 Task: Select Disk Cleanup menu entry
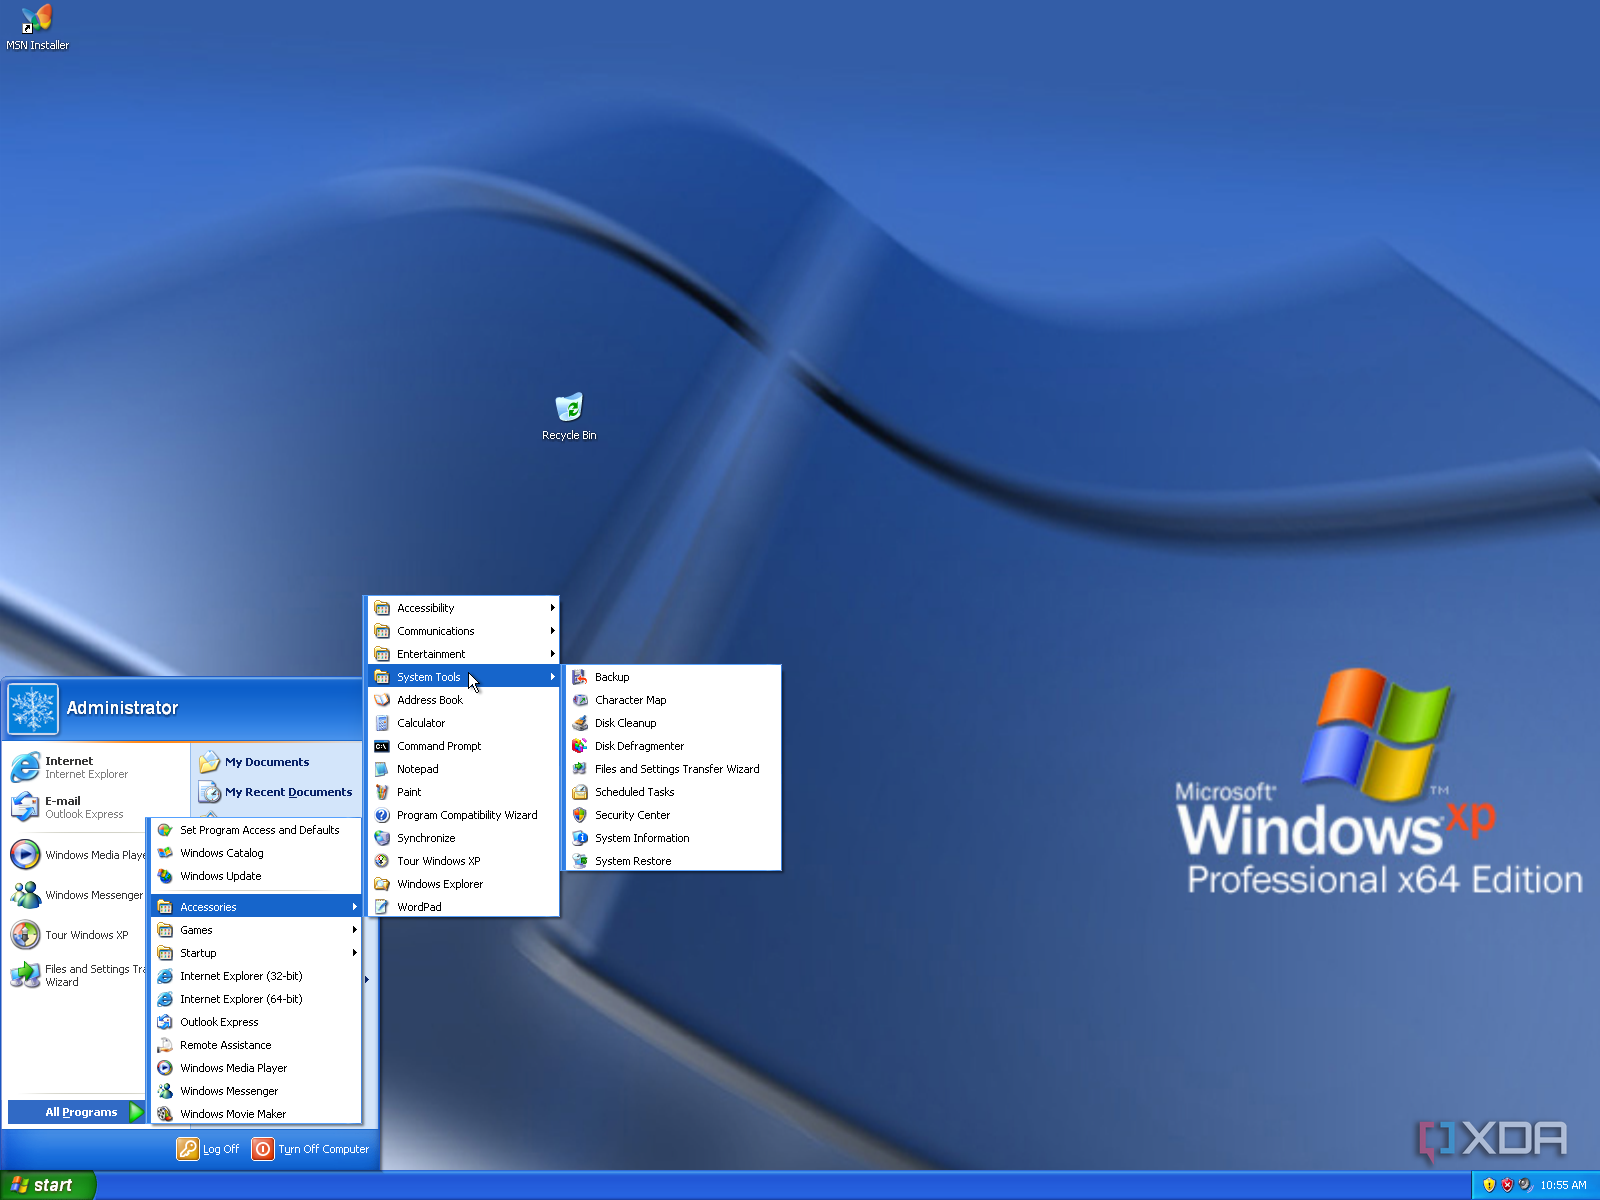pos(625,723)
